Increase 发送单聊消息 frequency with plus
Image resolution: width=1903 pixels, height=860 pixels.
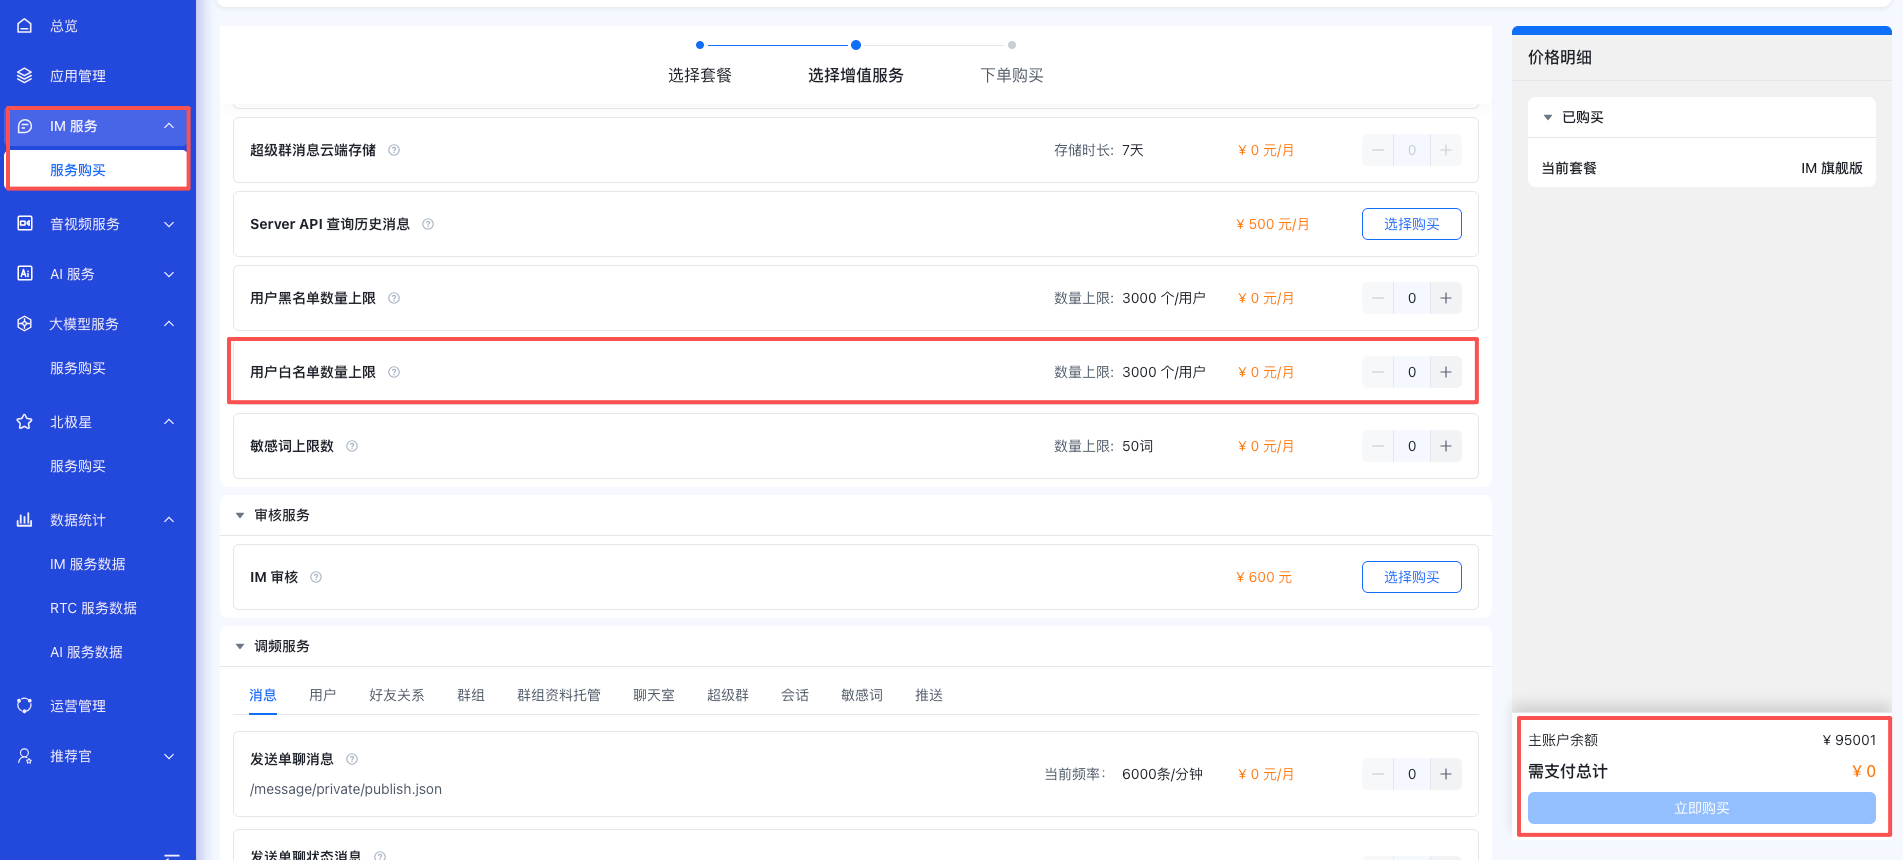click(x=1446, y=774)
